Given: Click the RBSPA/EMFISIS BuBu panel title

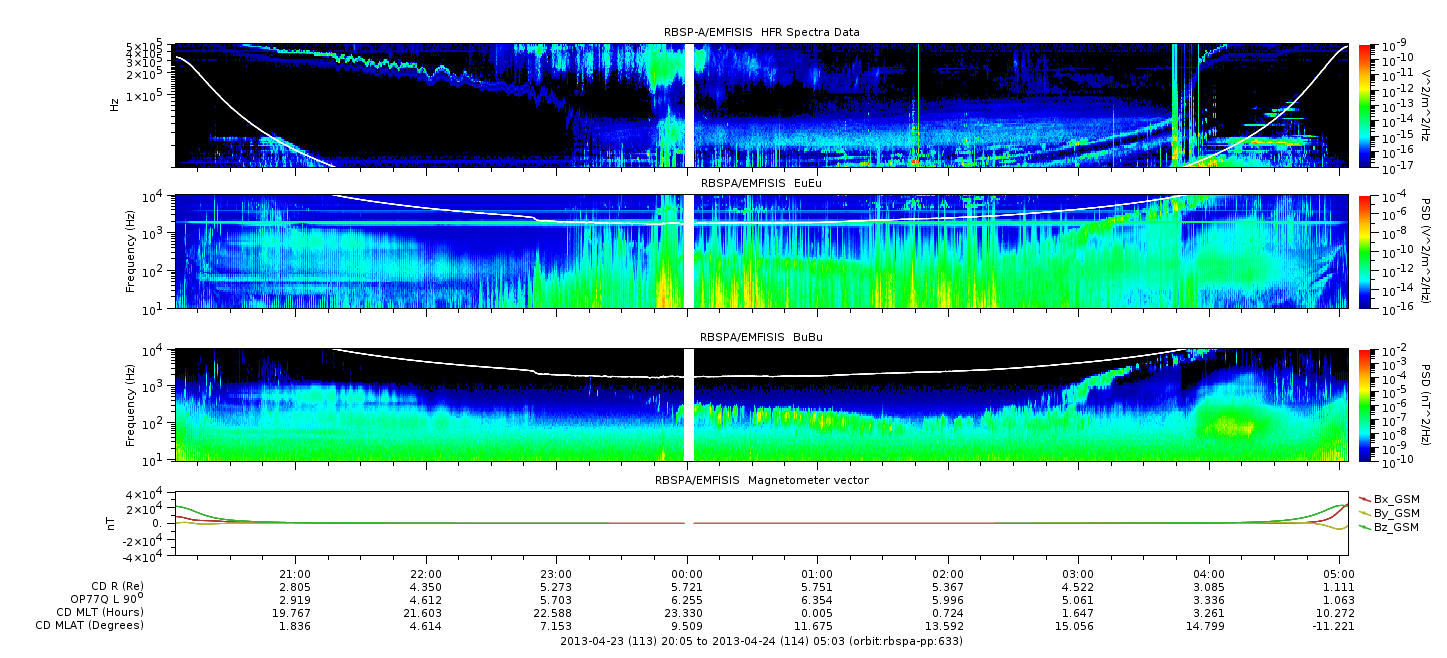Looking at the screenshot, I should pyautogui.click(x=761, y=338).
